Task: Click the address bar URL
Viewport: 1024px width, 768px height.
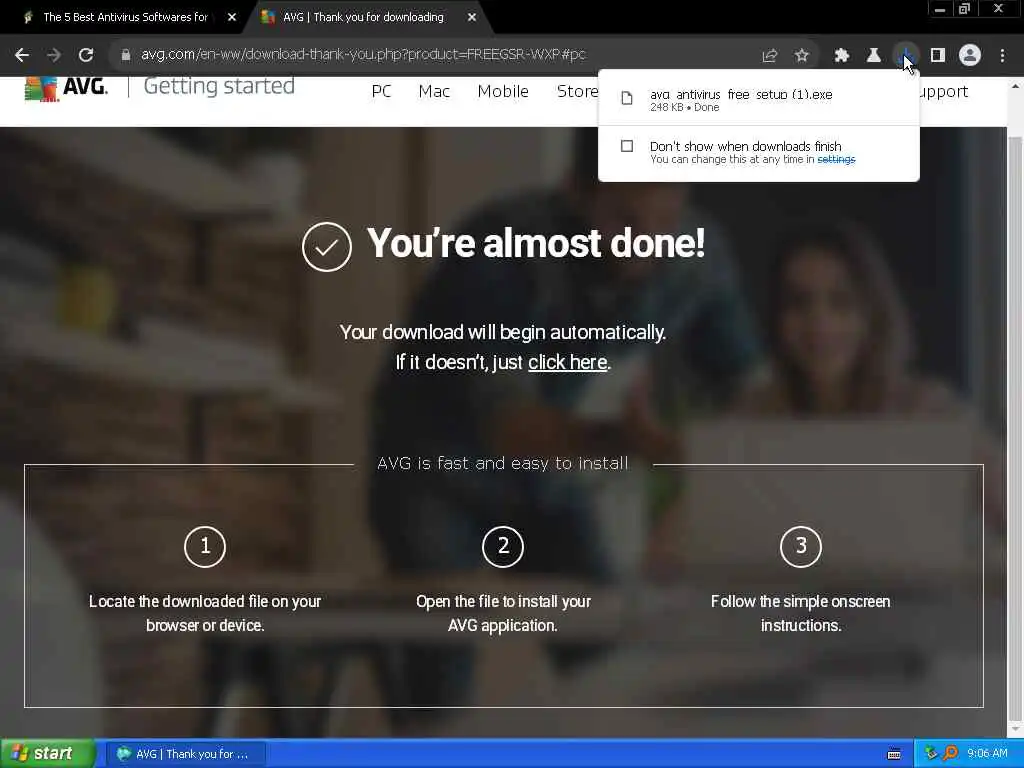Action: (363, 55)
